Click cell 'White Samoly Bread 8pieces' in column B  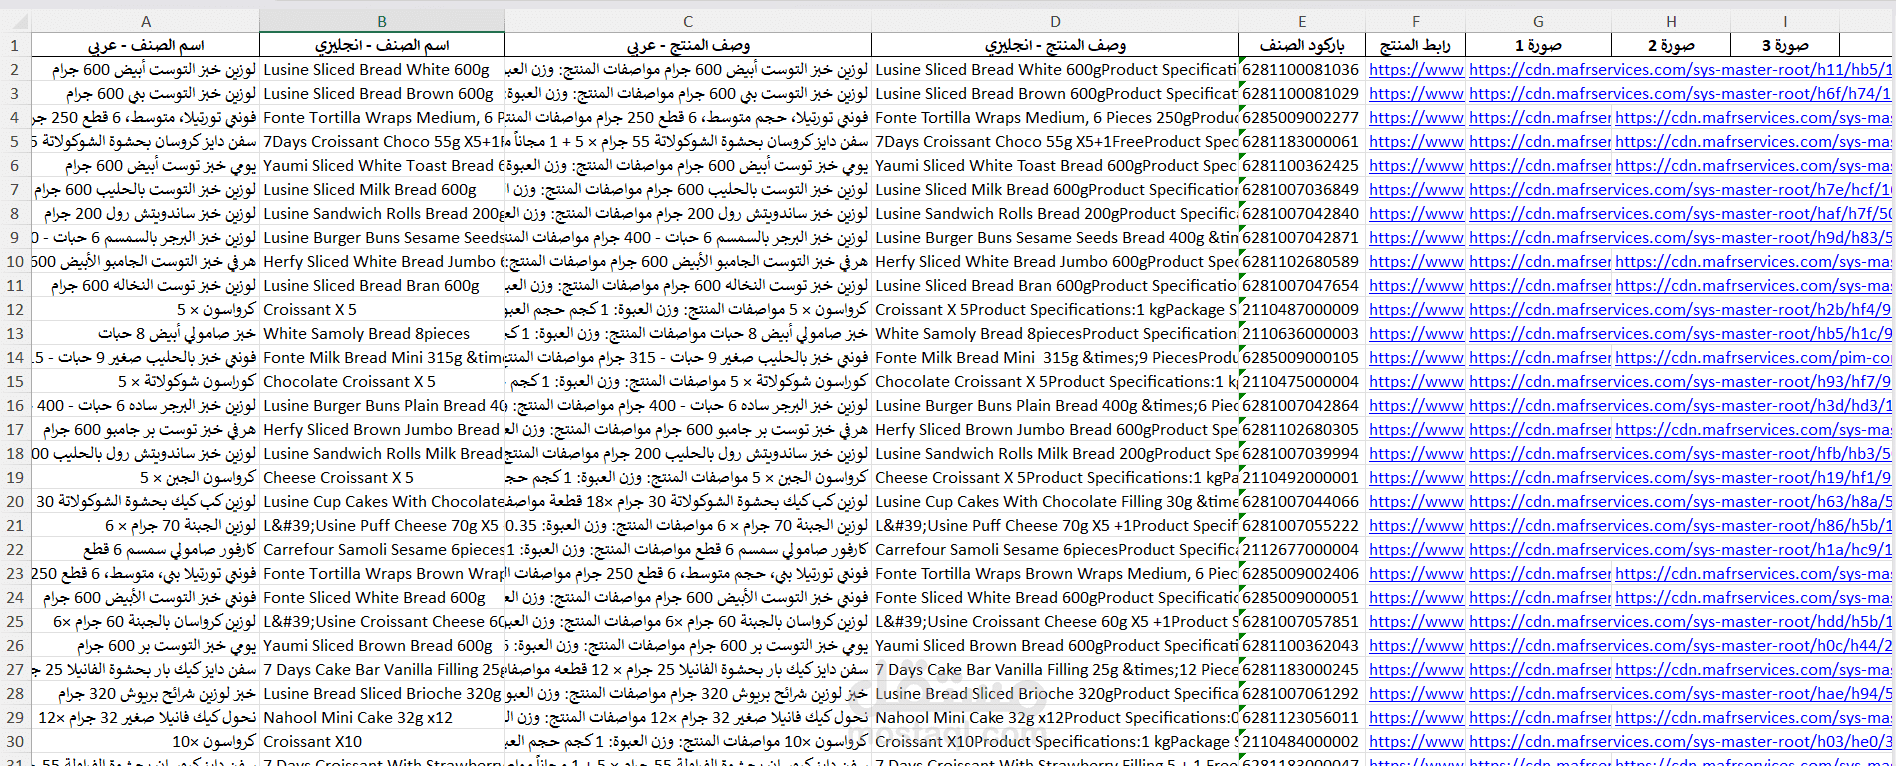click(x=382, y=333)
